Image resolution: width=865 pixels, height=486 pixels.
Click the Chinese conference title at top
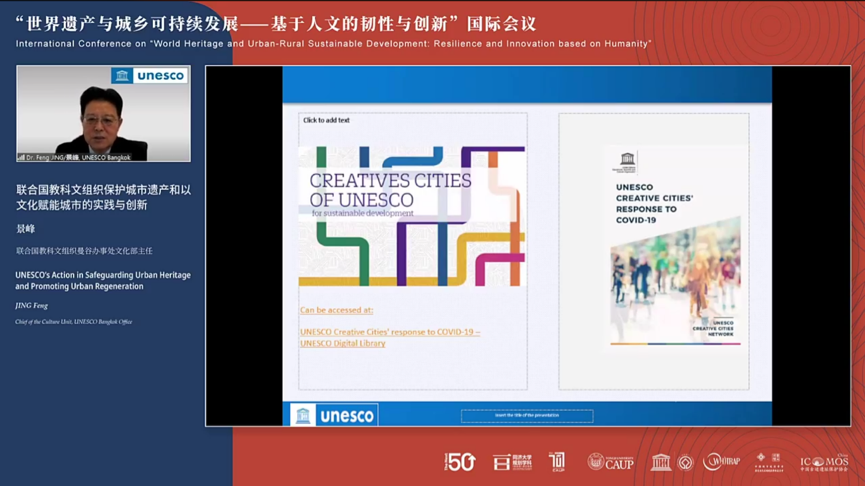(276, 24)
